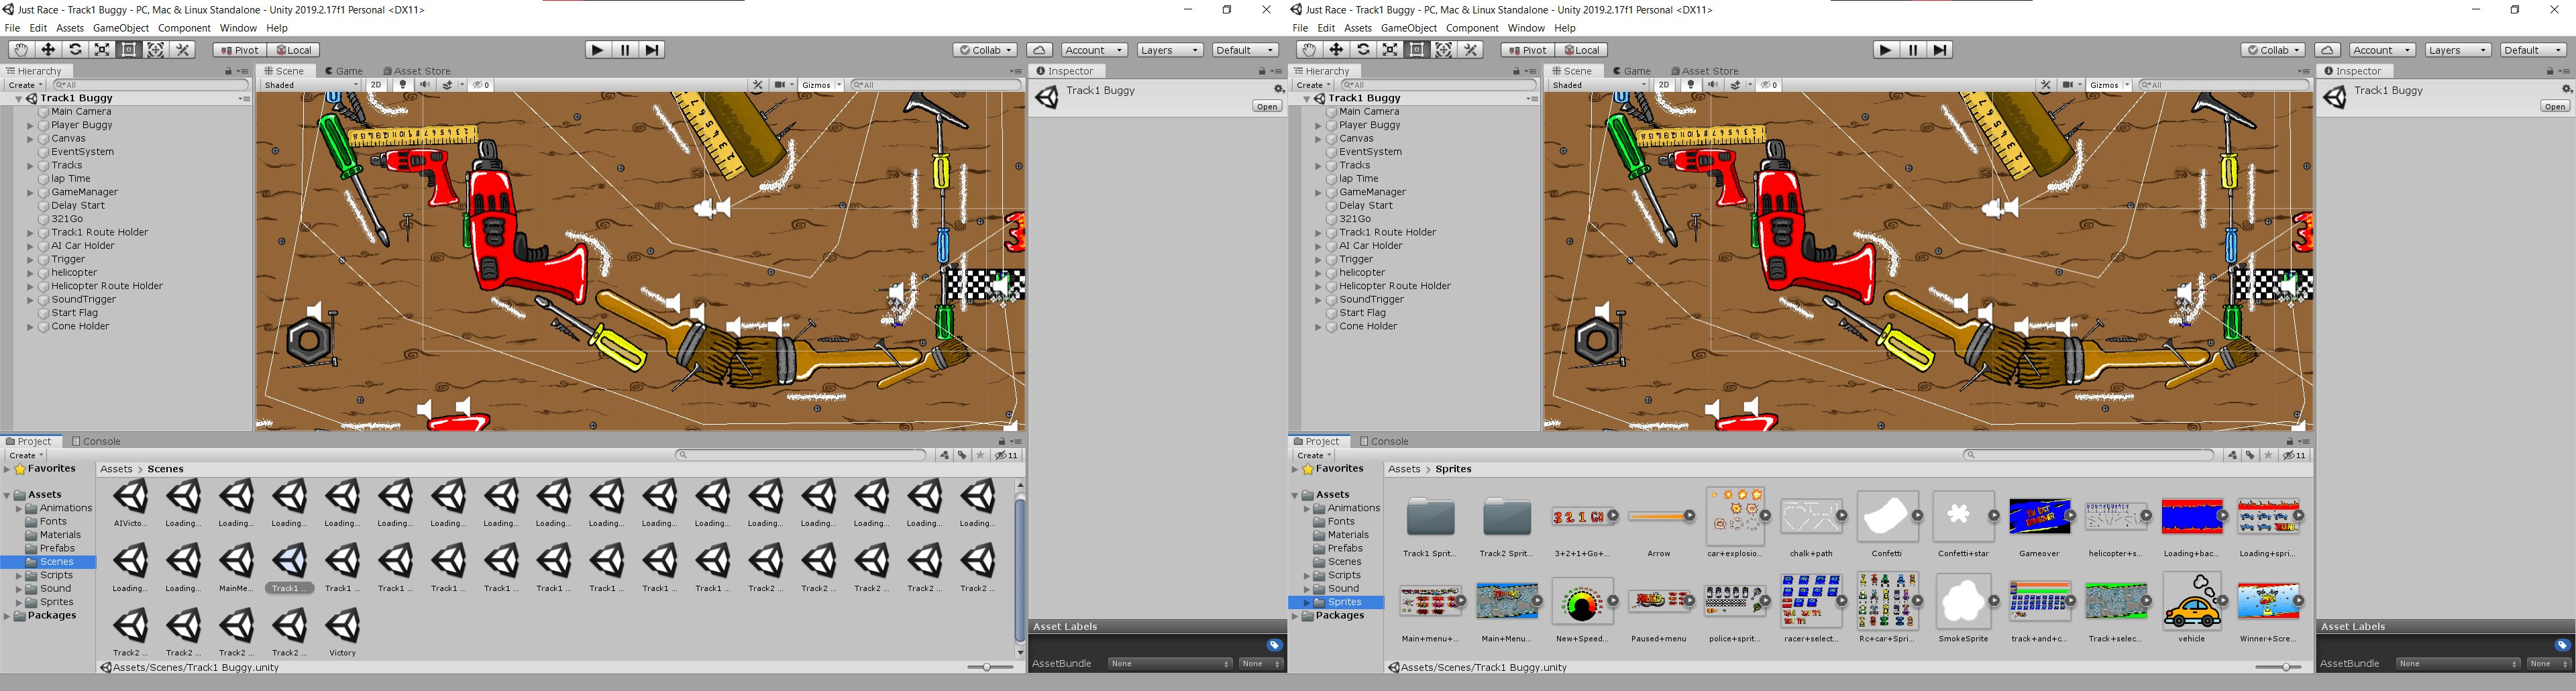Open the Shaded draw mode dropdown
2576x691 pixels.
pyautogui.click(x=305, y=85)
